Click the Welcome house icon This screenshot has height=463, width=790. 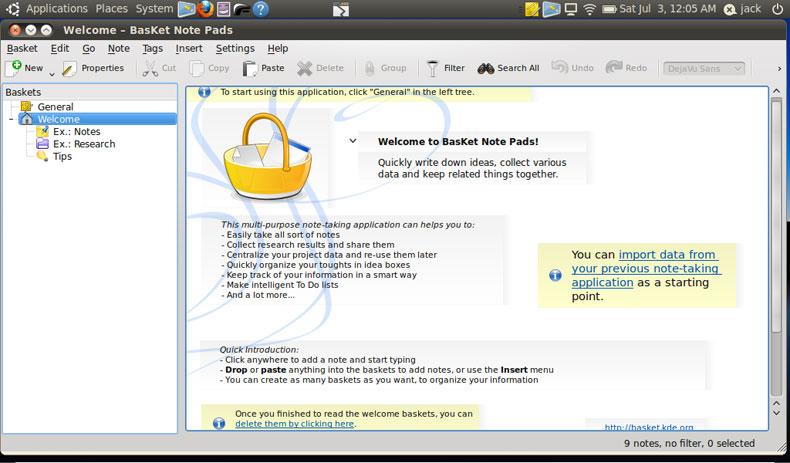point(27,119)
